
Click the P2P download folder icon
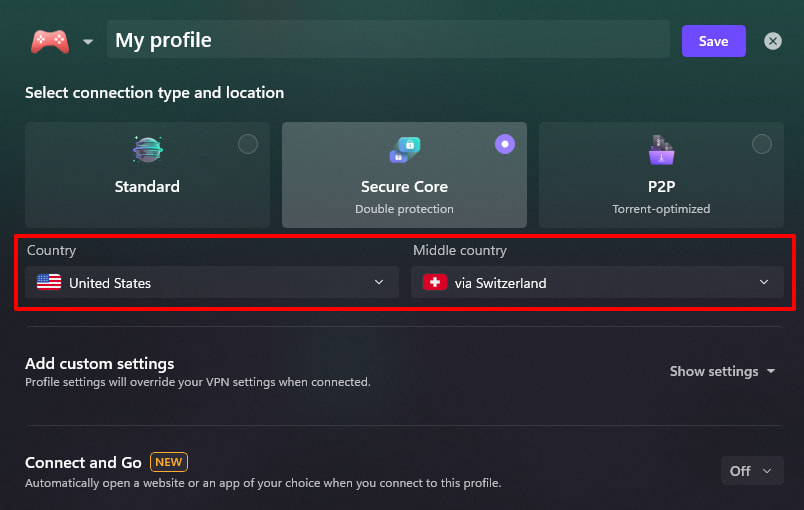pyautogui.click(x=661, y=150)
